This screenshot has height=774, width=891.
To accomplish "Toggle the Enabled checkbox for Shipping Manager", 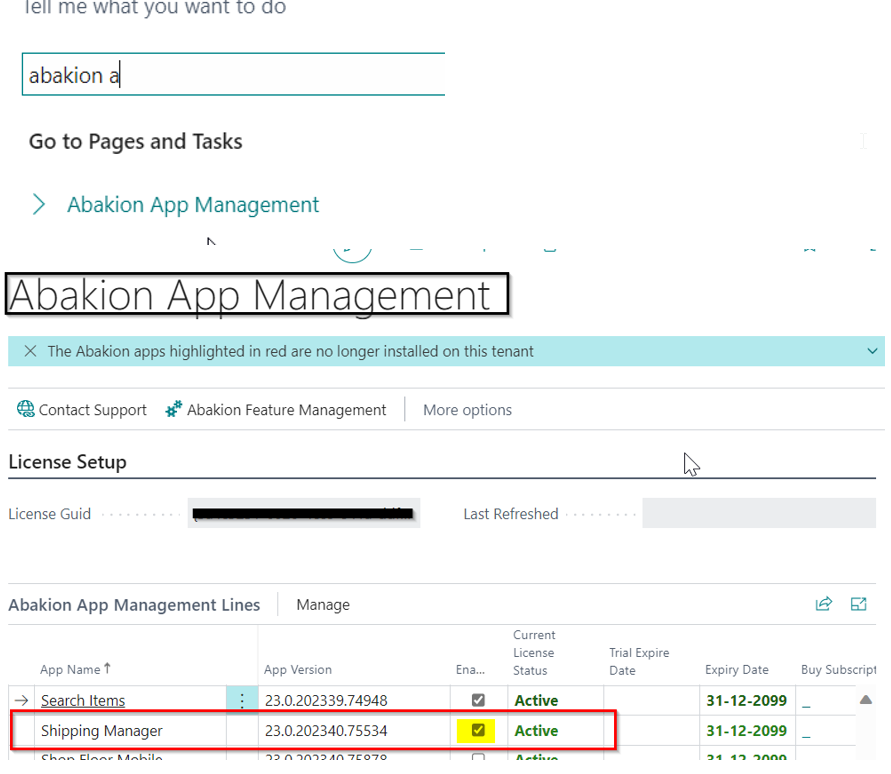I will coord(478,730).
